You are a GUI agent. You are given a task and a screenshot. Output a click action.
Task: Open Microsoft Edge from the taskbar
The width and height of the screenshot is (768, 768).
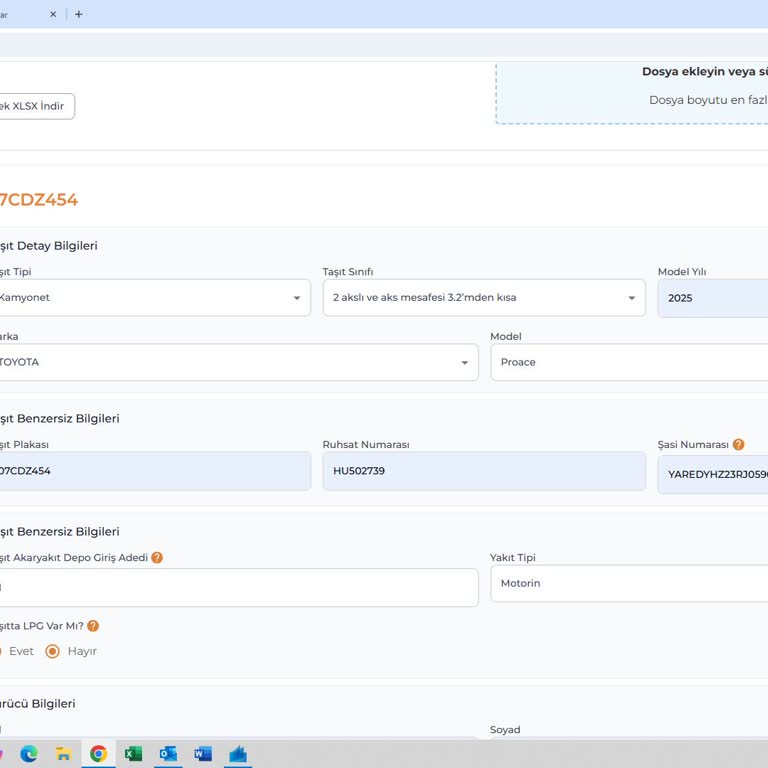(x=29, y=754)
